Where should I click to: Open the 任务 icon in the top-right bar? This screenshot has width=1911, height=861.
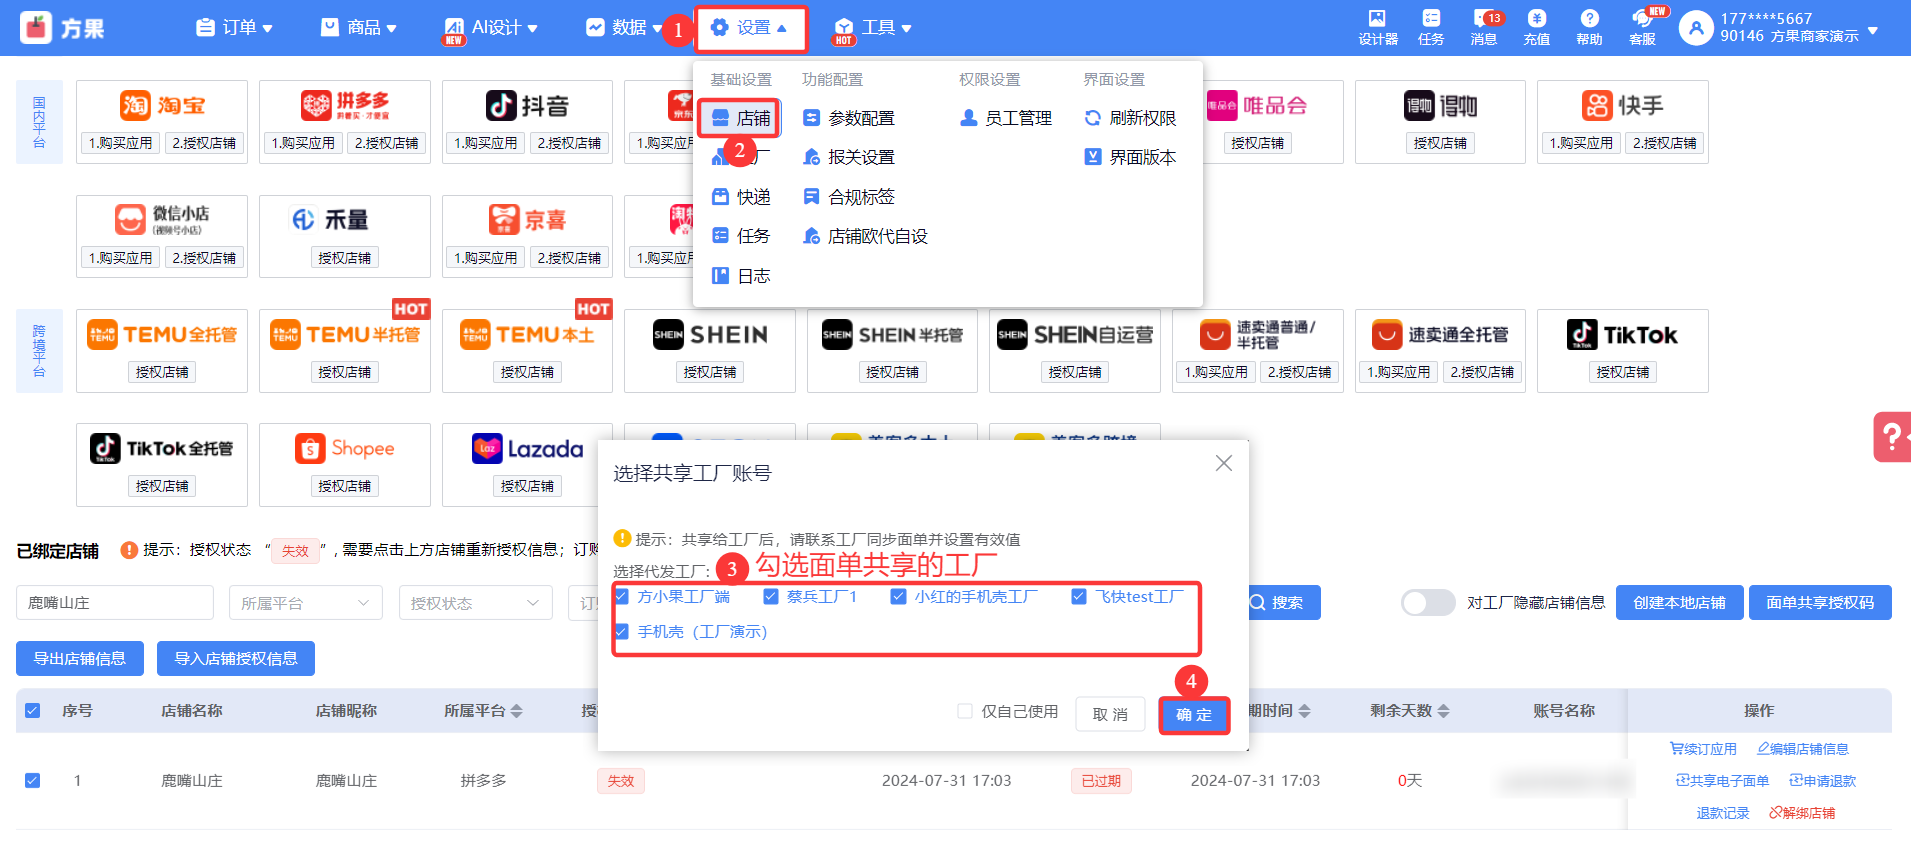click(x=1431, y=27)
